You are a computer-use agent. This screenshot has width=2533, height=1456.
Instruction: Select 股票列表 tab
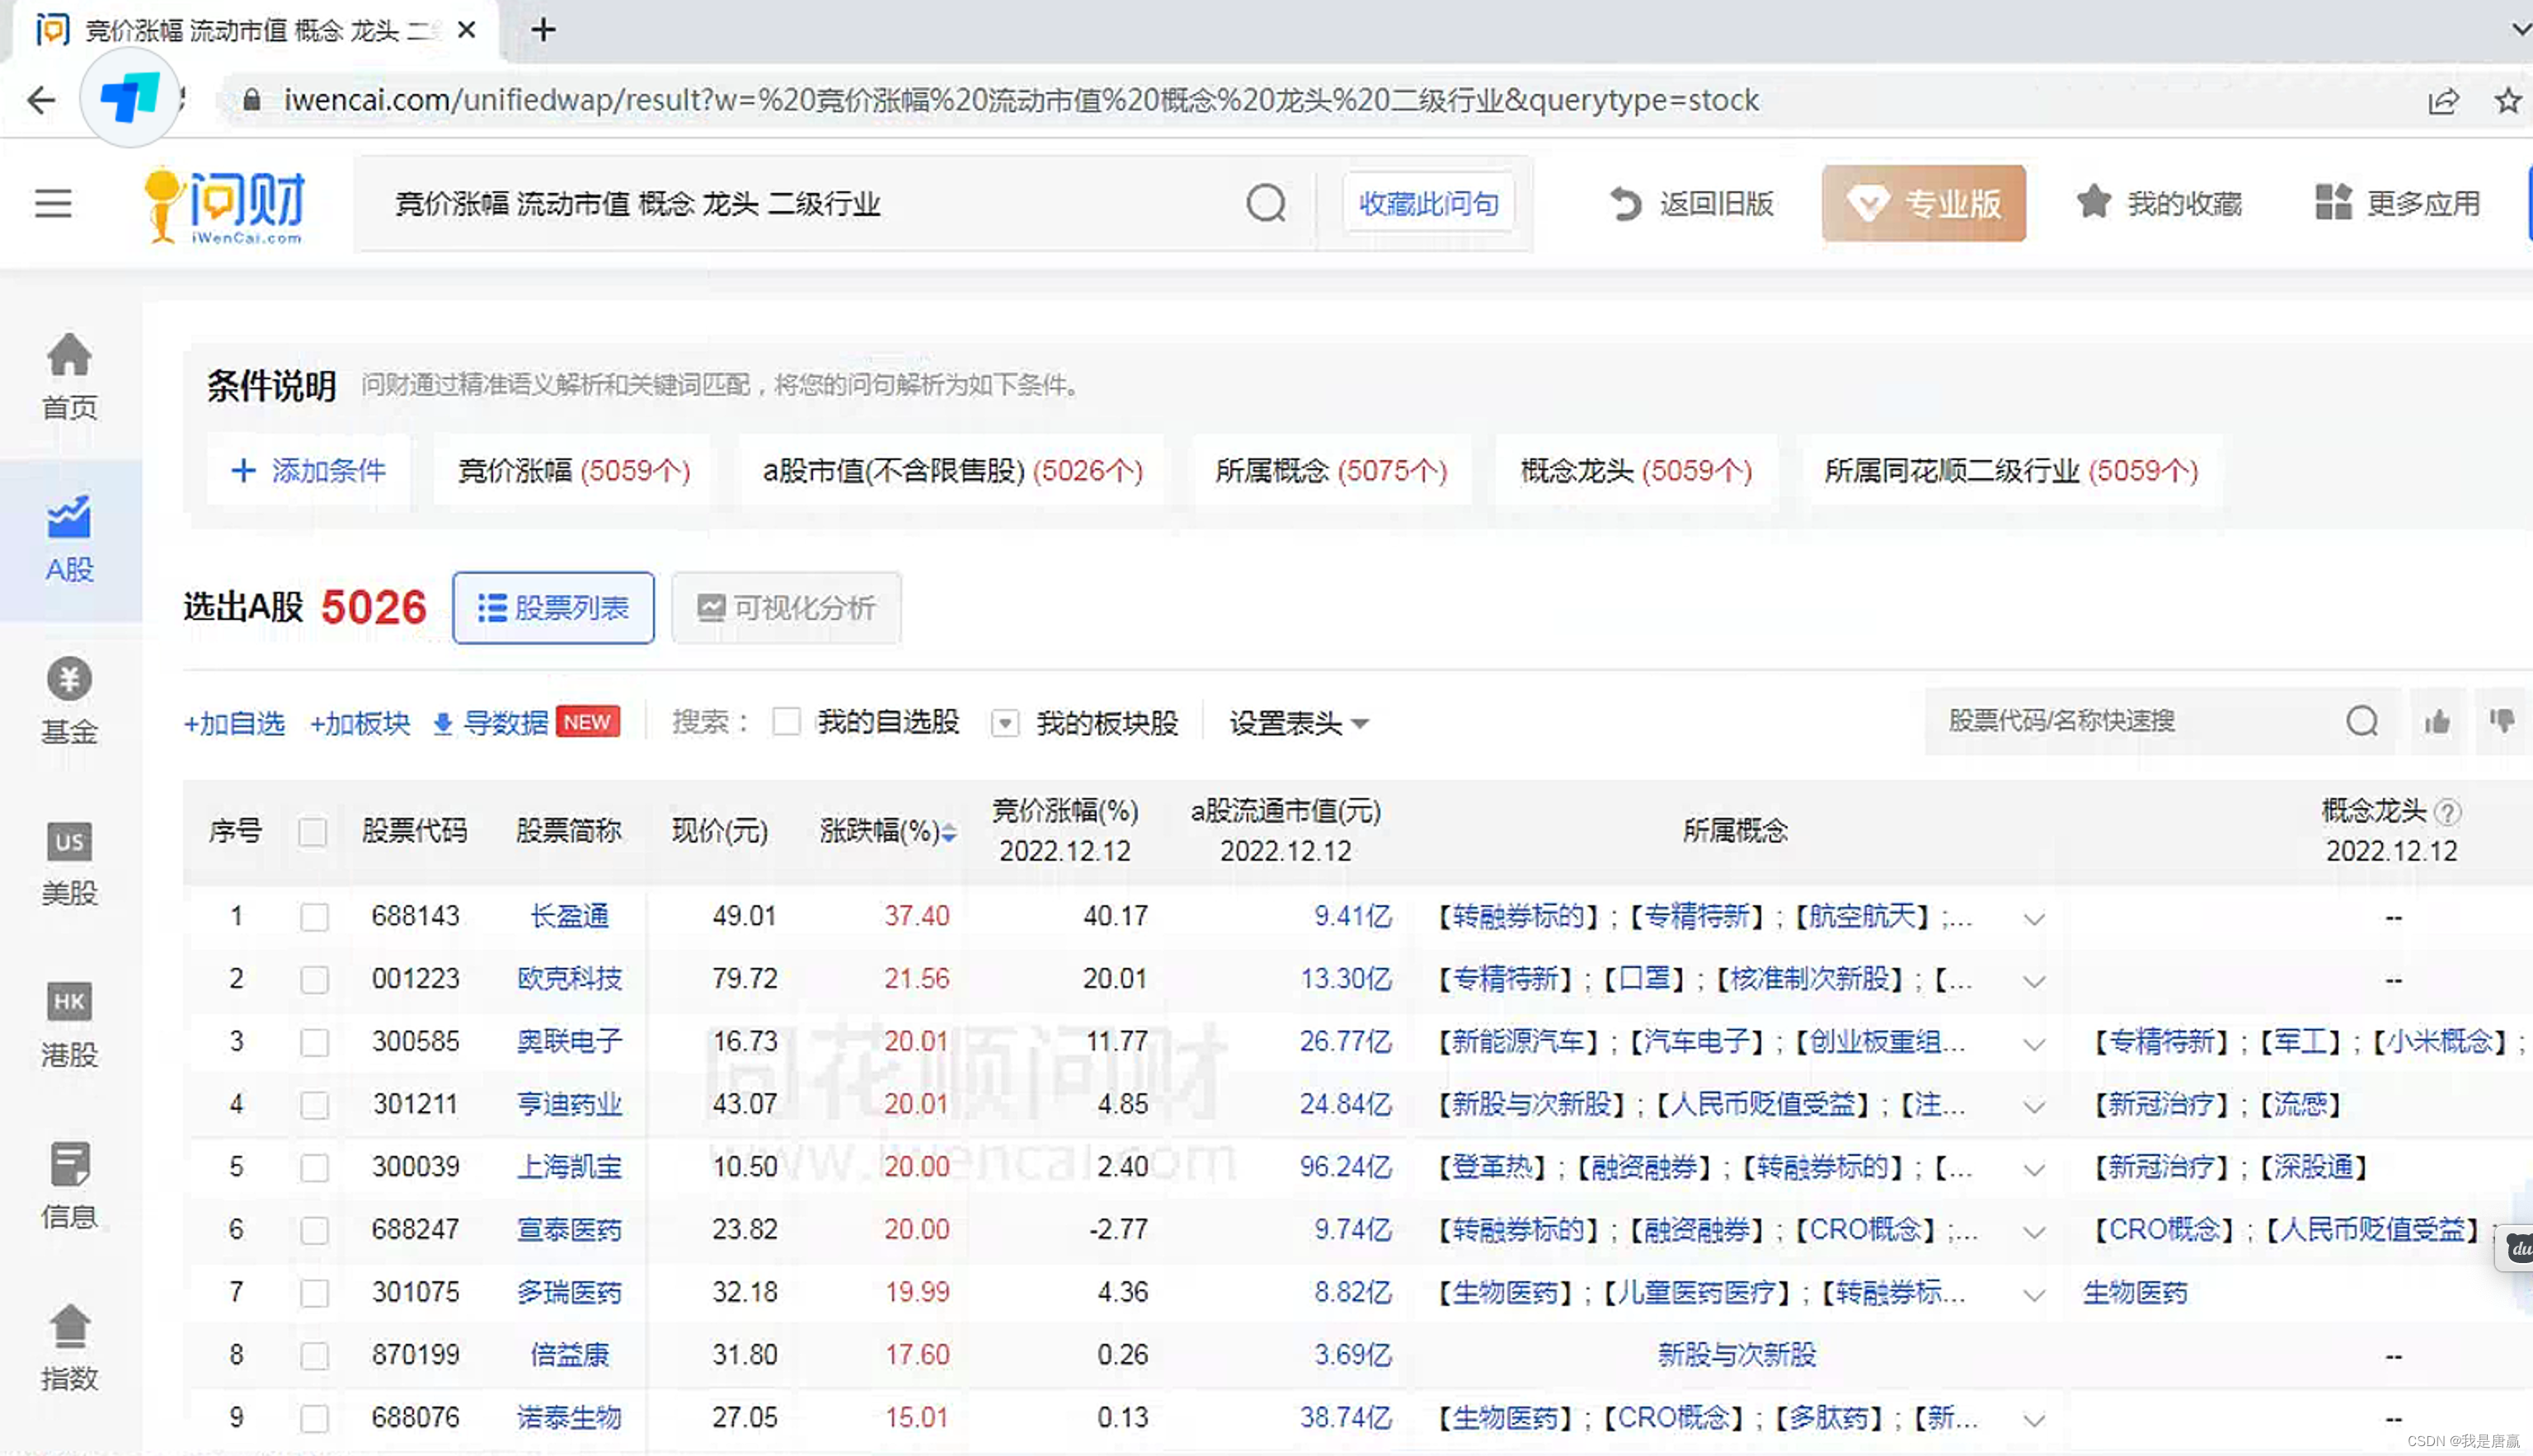(553, 608)
